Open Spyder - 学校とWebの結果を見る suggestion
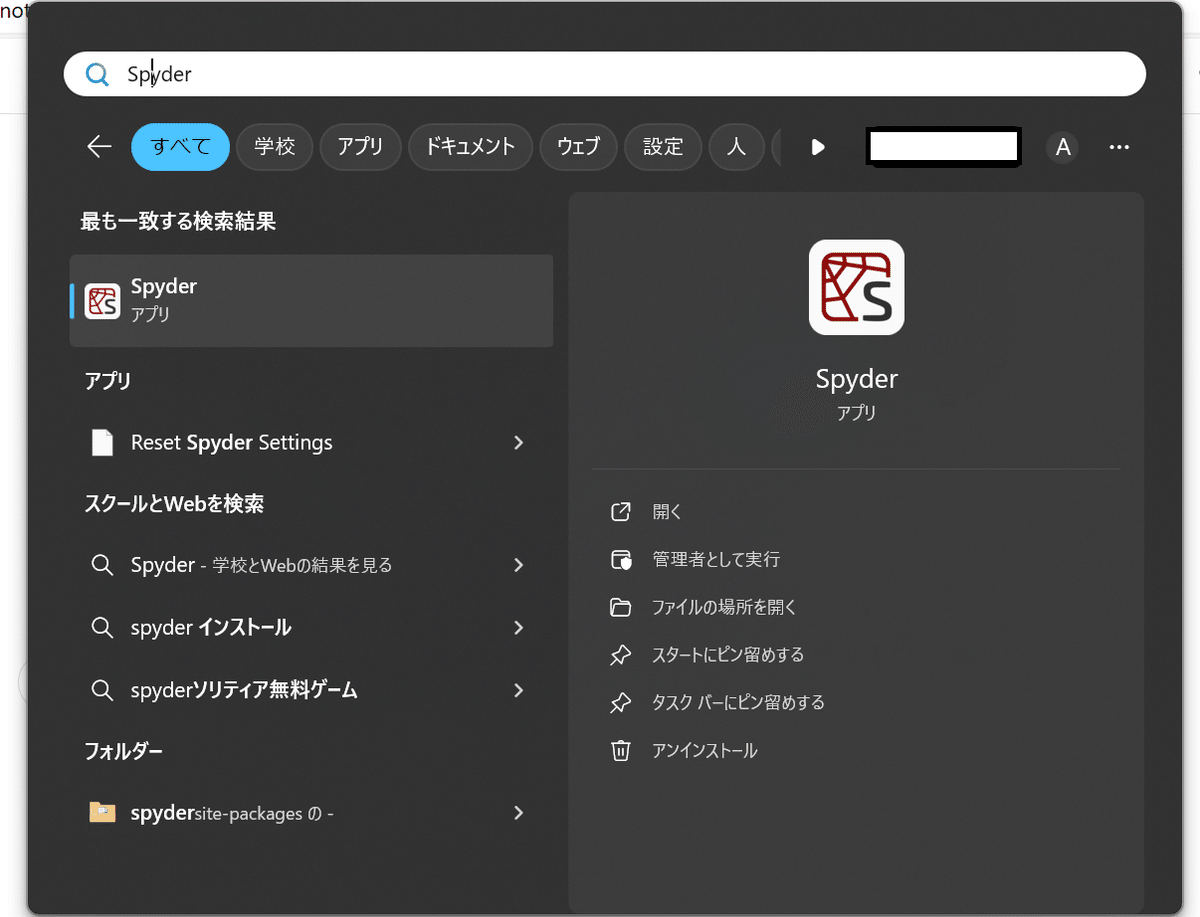The width and height of the screenshot is (1200, 917). click(311, 565)
